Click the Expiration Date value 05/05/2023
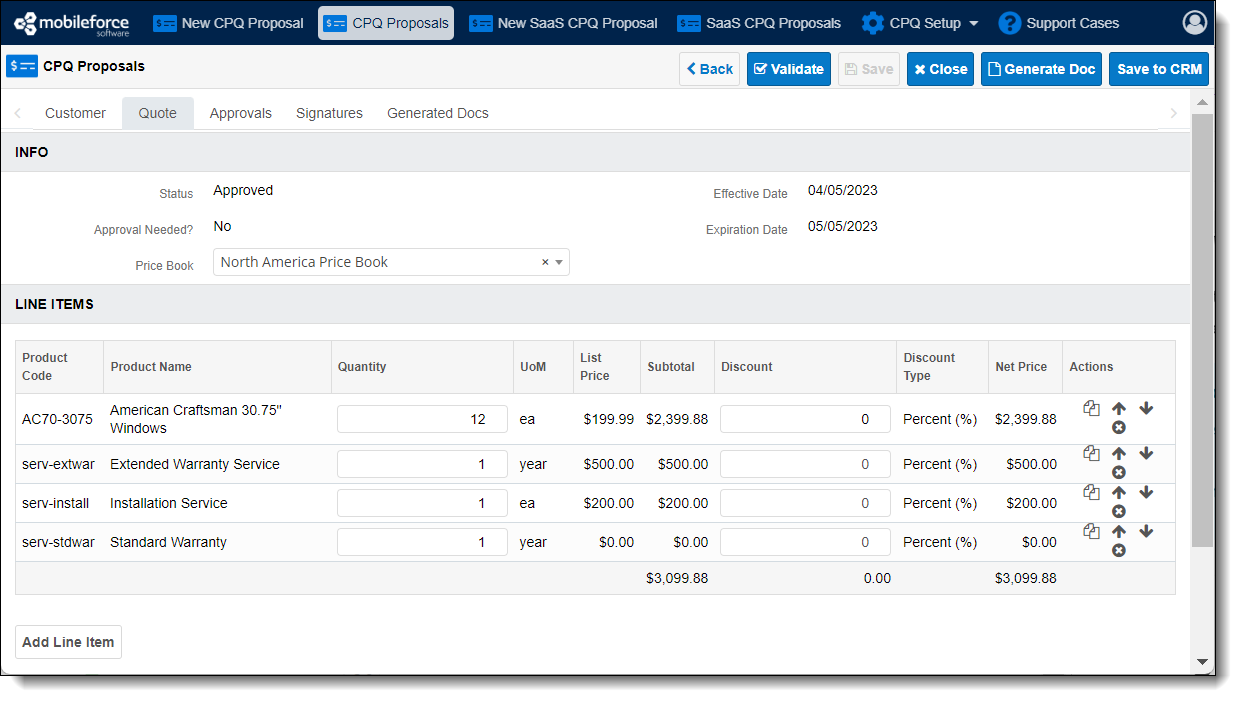Viewport: 1241px width, 701px height. point(843,226)
